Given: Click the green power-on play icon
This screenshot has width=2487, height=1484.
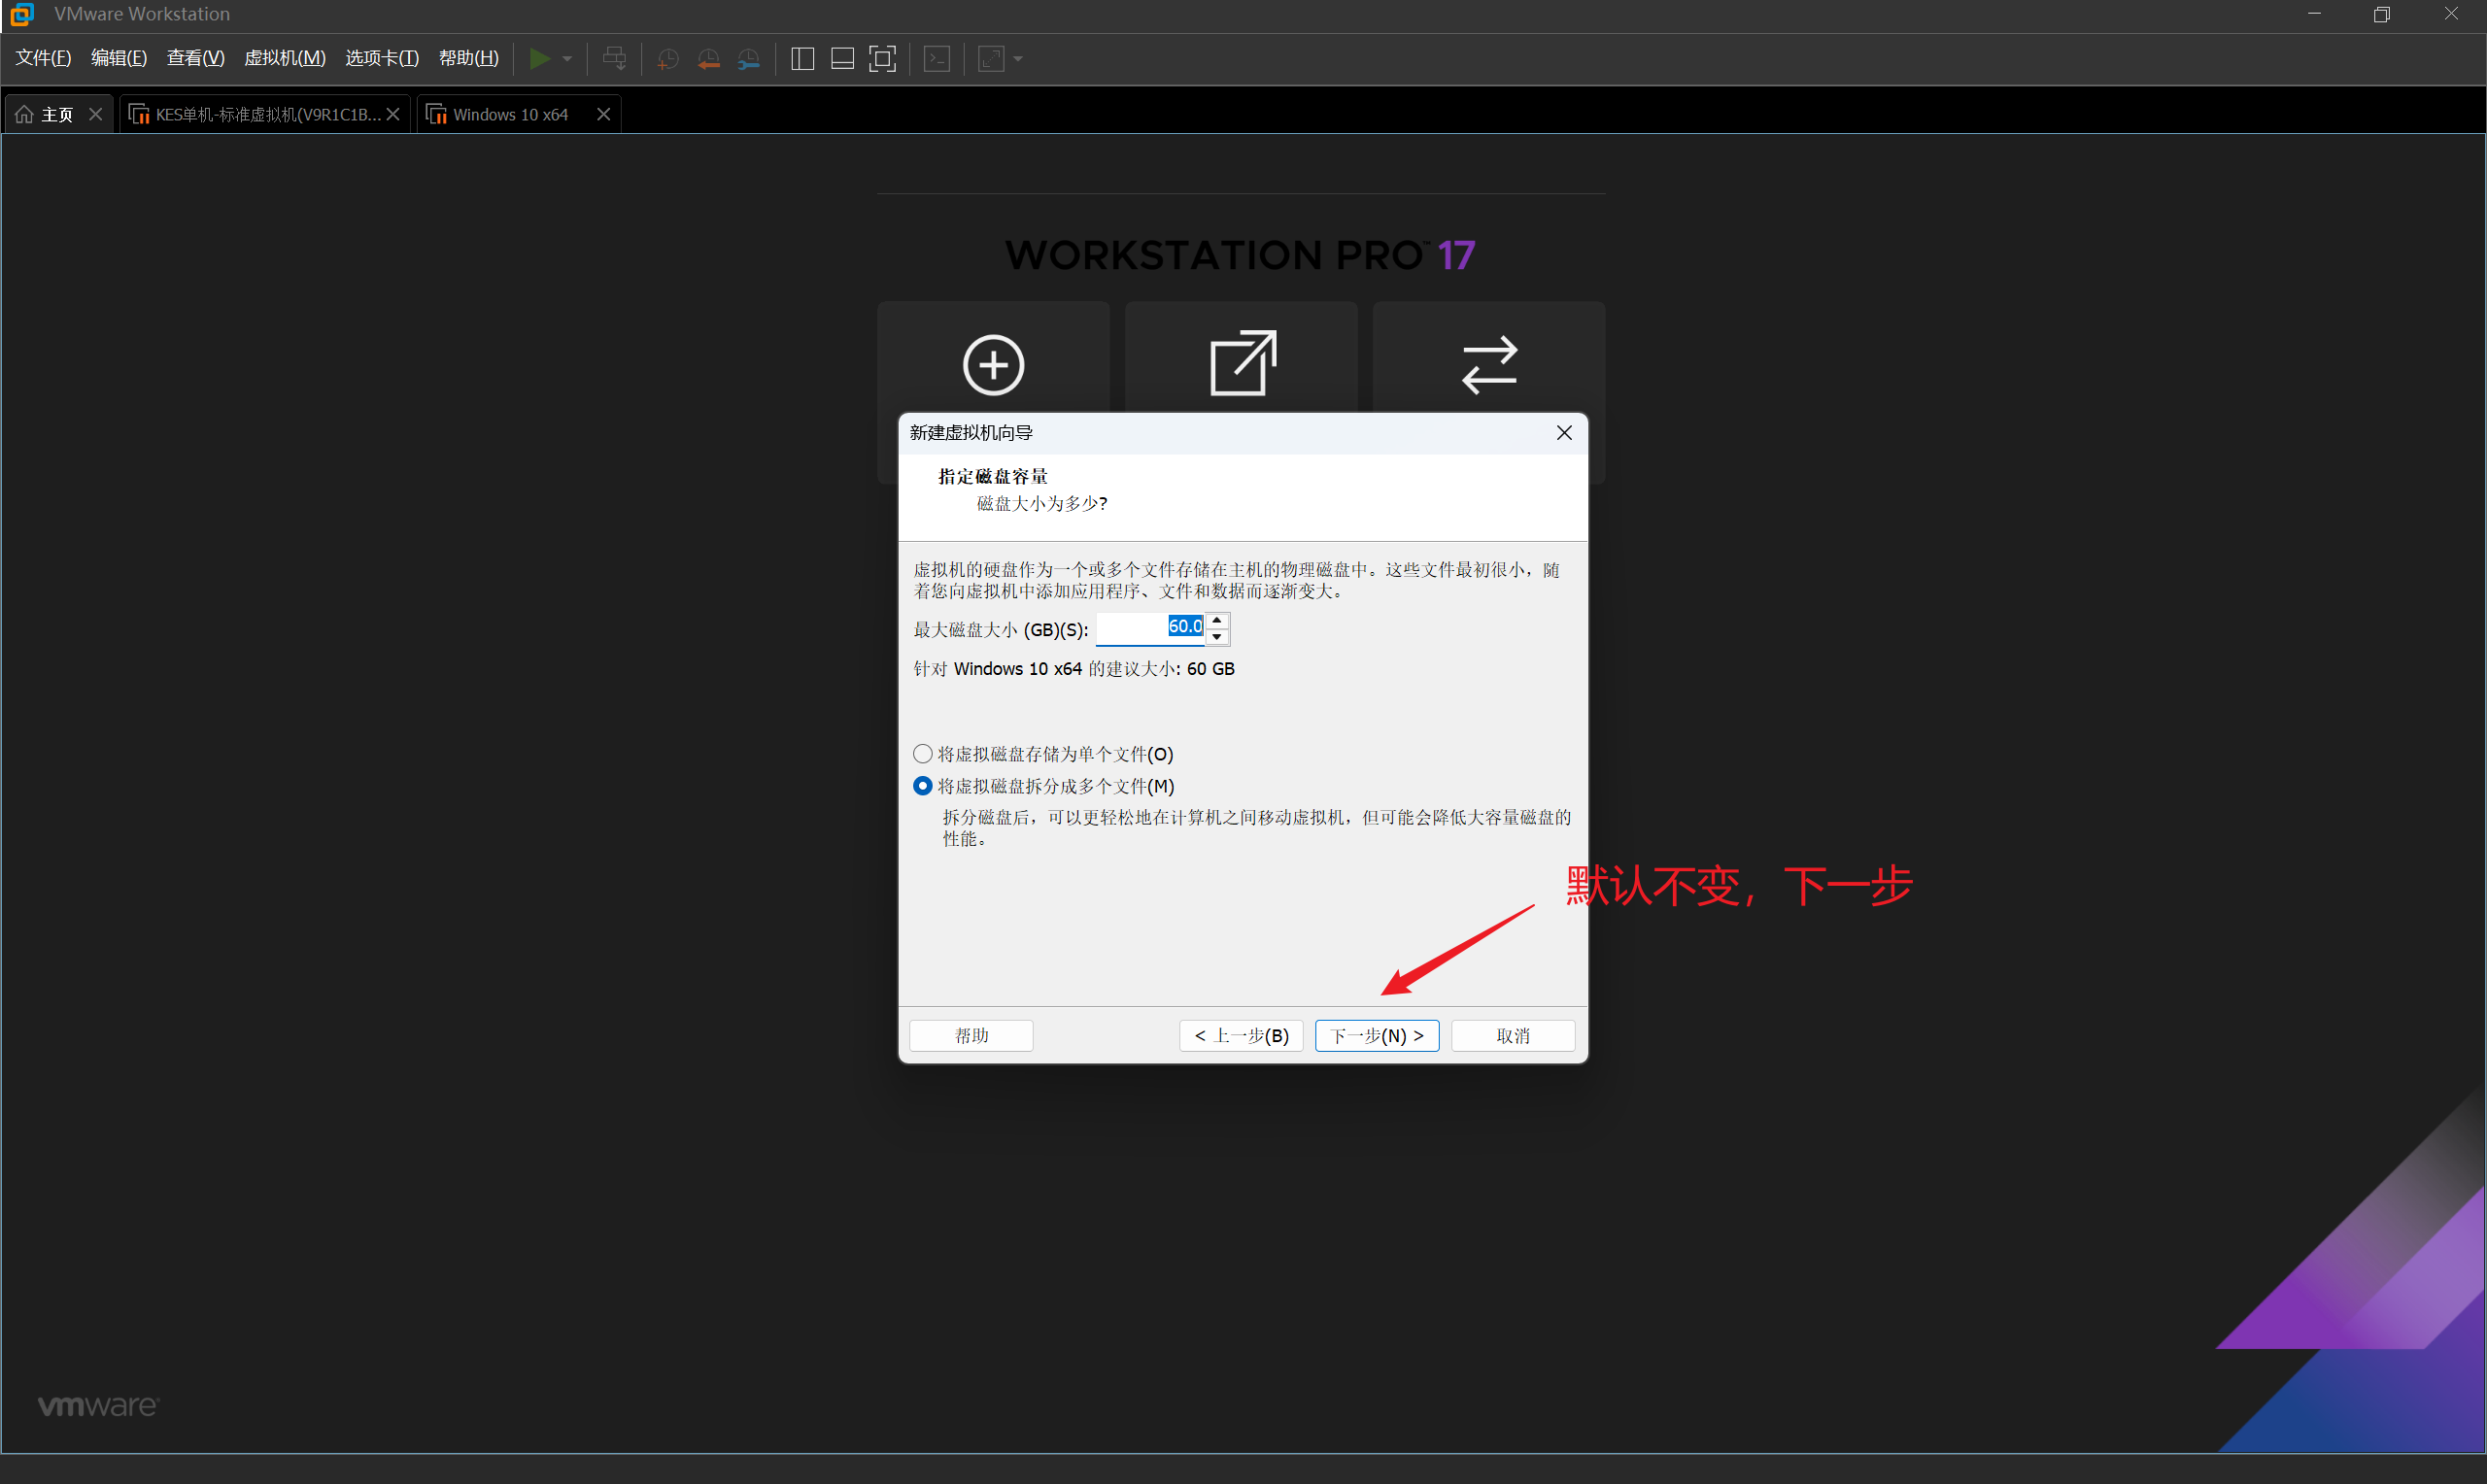Looking at the screenshot, I should (x=539, y=59).
